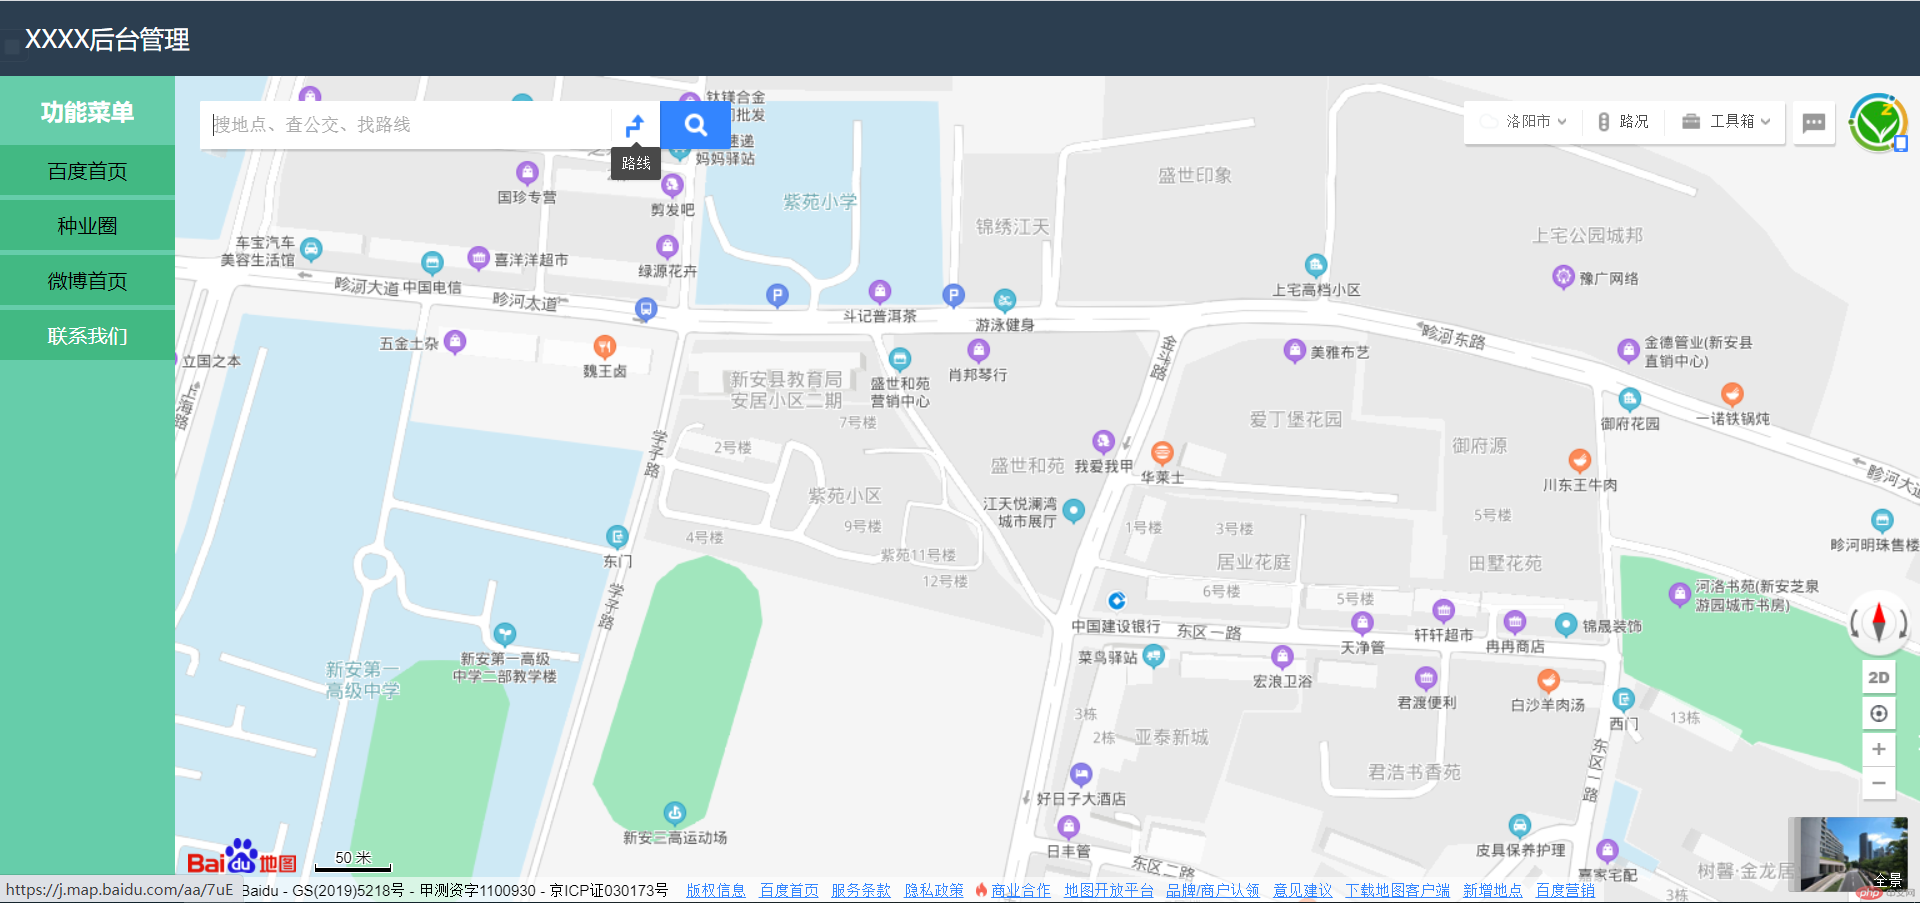1920x903 pixels.
Task: Open the 隐私政策 footer link
Action: click(x=934, y=890)
